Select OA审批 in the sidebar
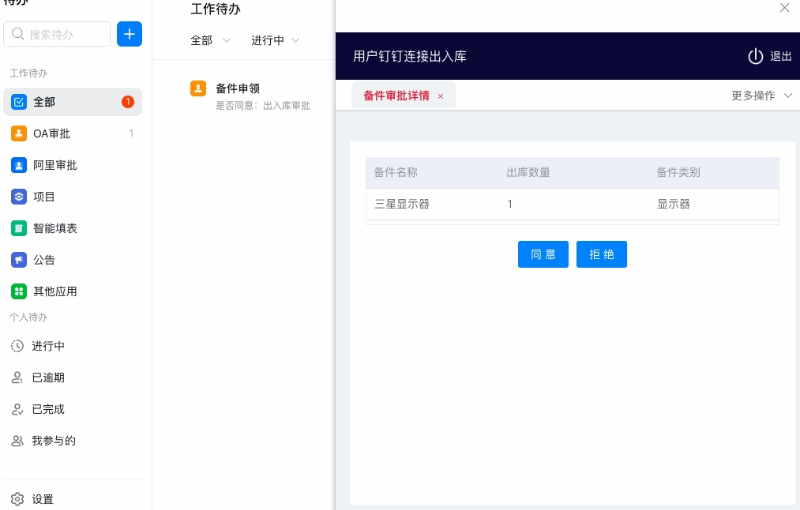 72,134
